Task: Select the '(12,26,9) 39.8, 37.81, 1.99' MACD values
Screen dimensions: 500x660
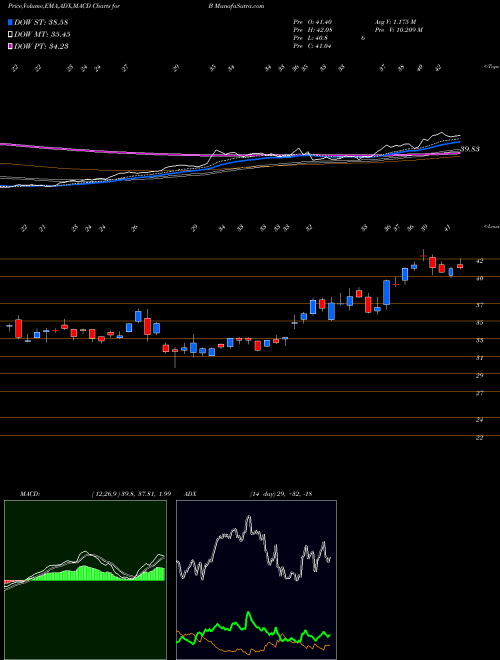Action: (130, 494)
